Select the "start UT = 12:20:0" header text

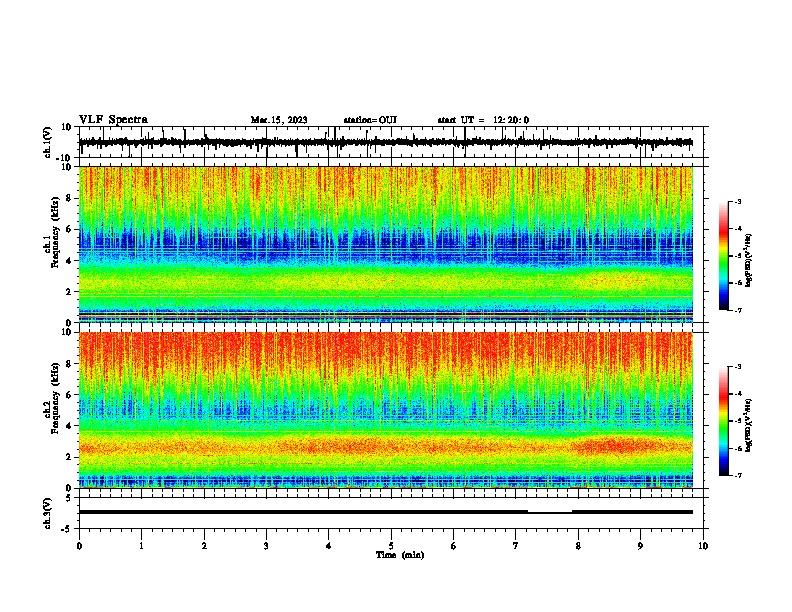(x=483, y=120)
